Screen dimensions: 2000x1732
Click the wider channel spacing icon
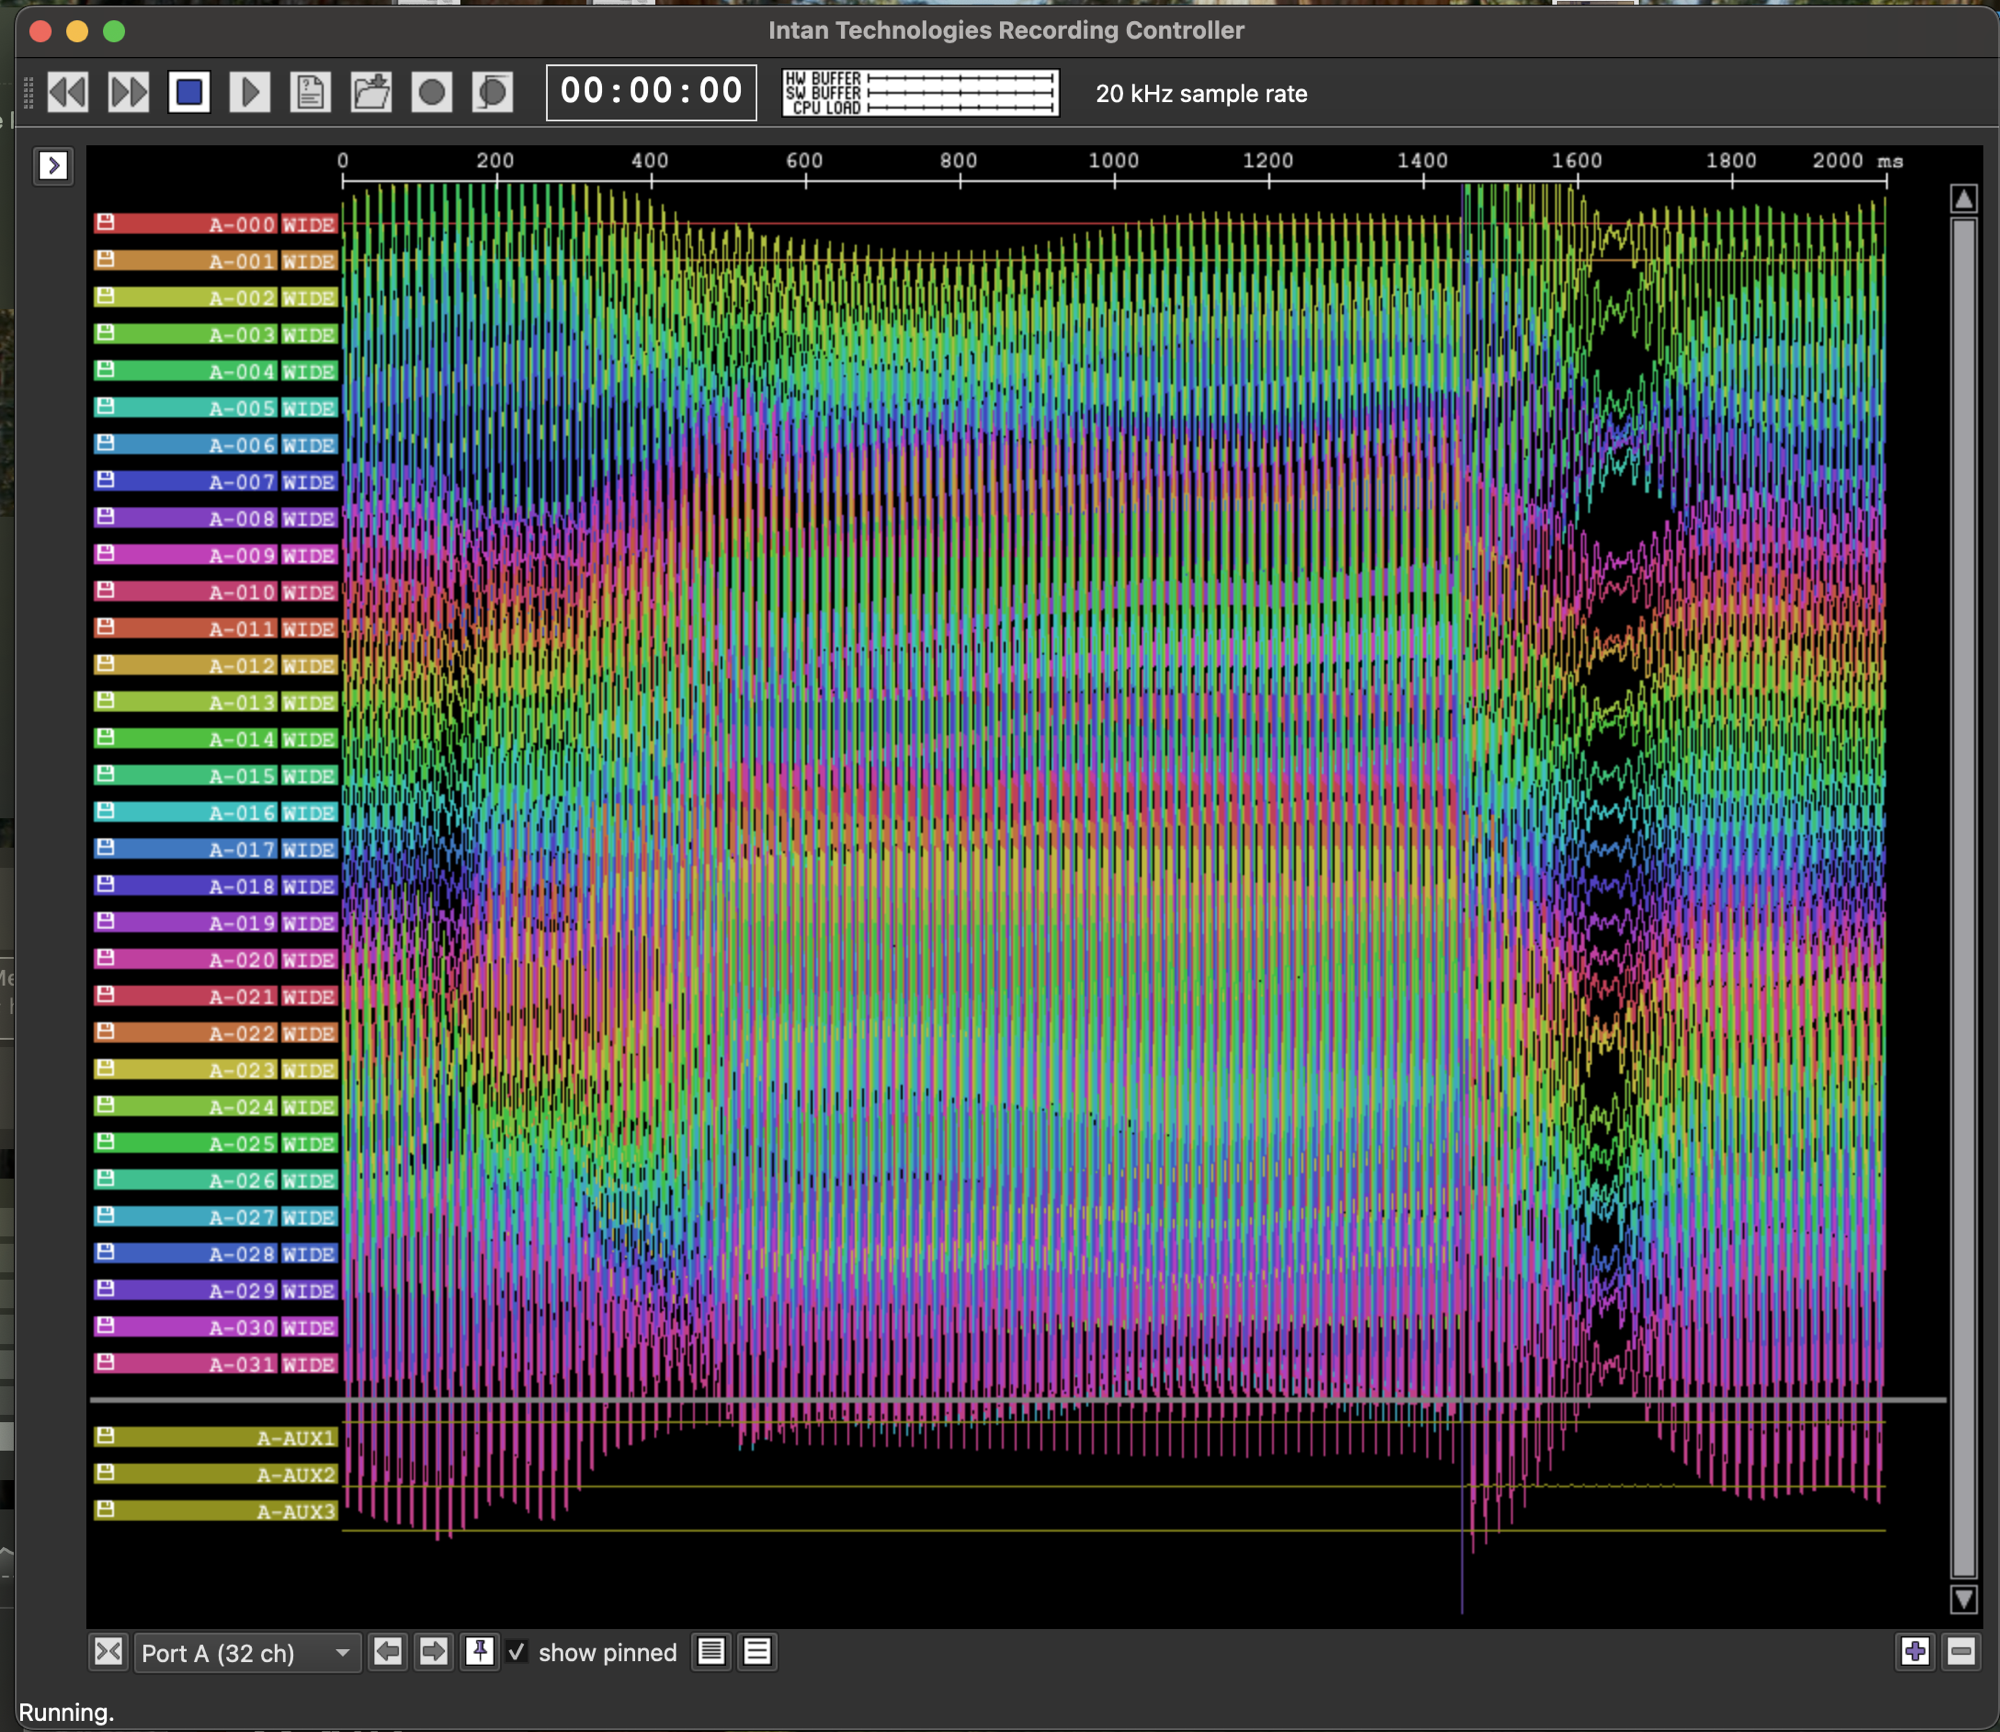click(x=758, y=1651)
